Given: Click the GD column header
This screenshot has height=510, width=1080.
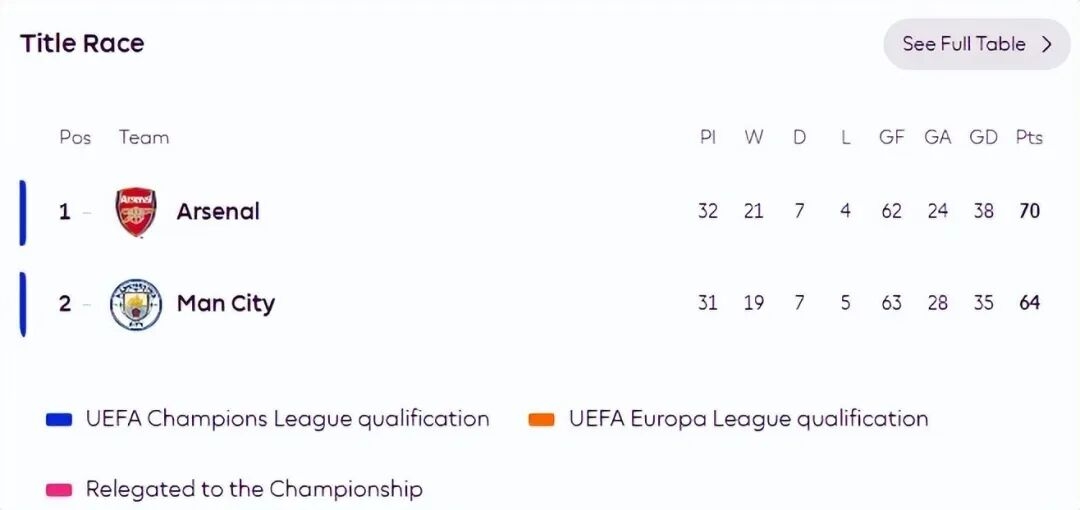Looking at the screenshot, I should point(983,138).
